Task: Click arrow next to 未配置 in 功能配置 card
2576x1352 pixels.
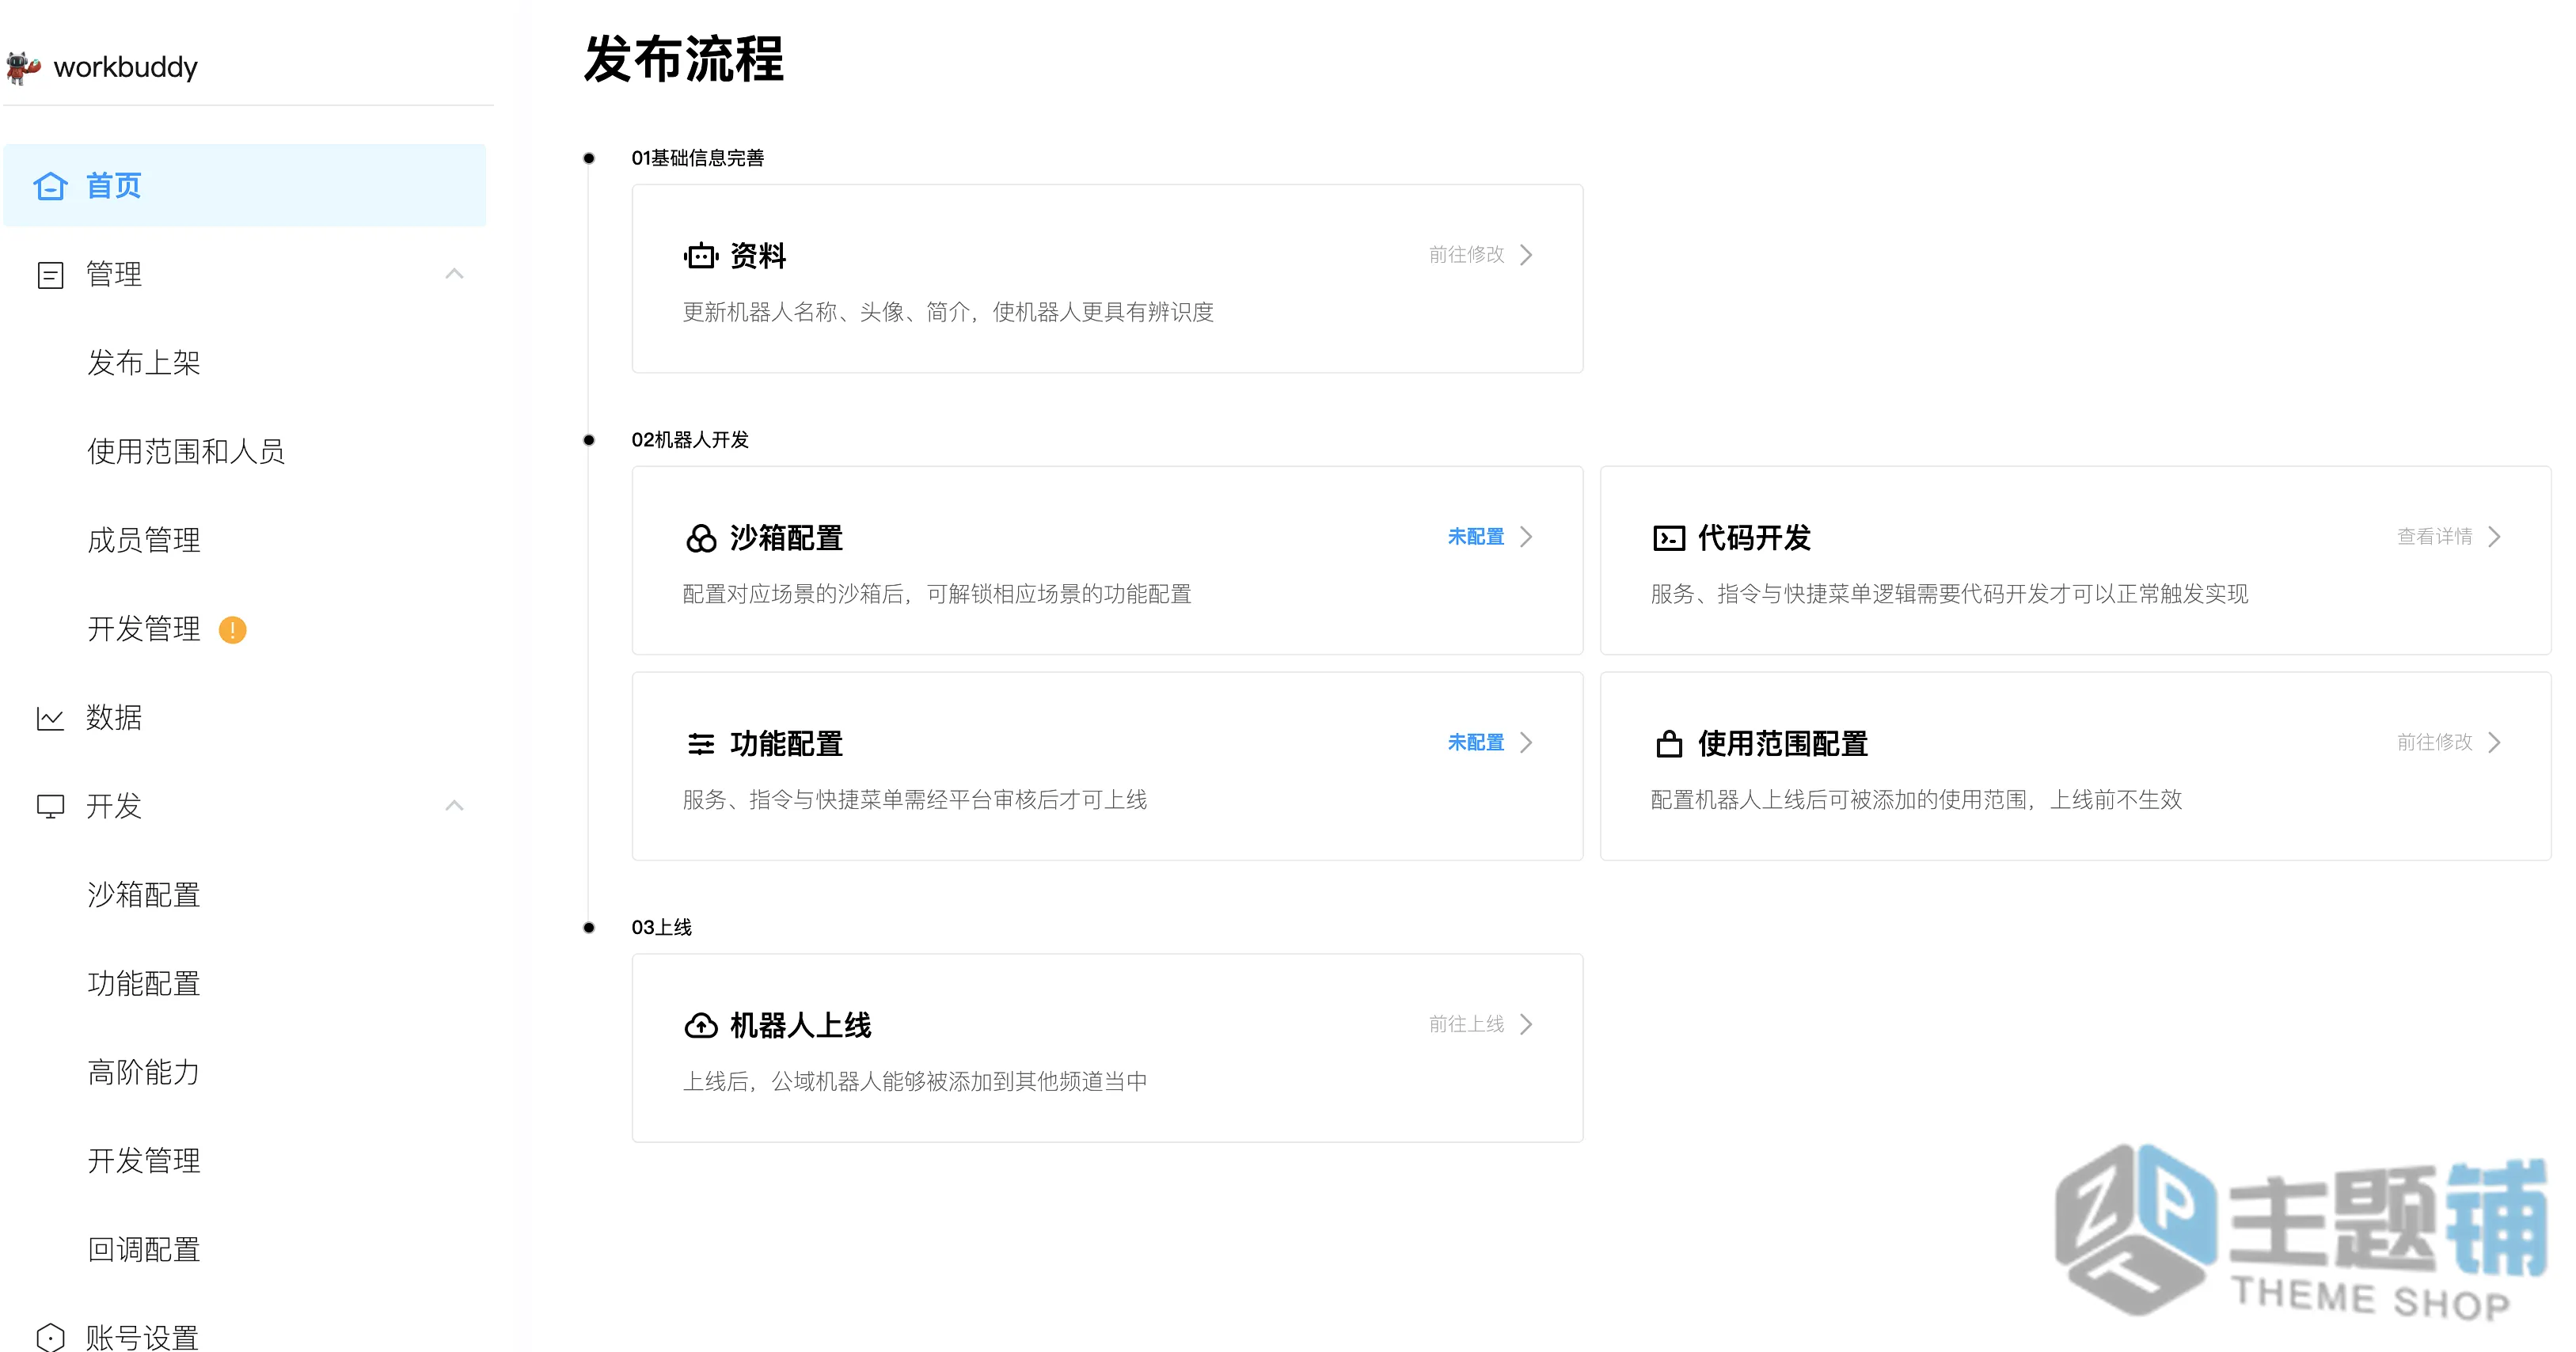Action: pos(1526,743)
